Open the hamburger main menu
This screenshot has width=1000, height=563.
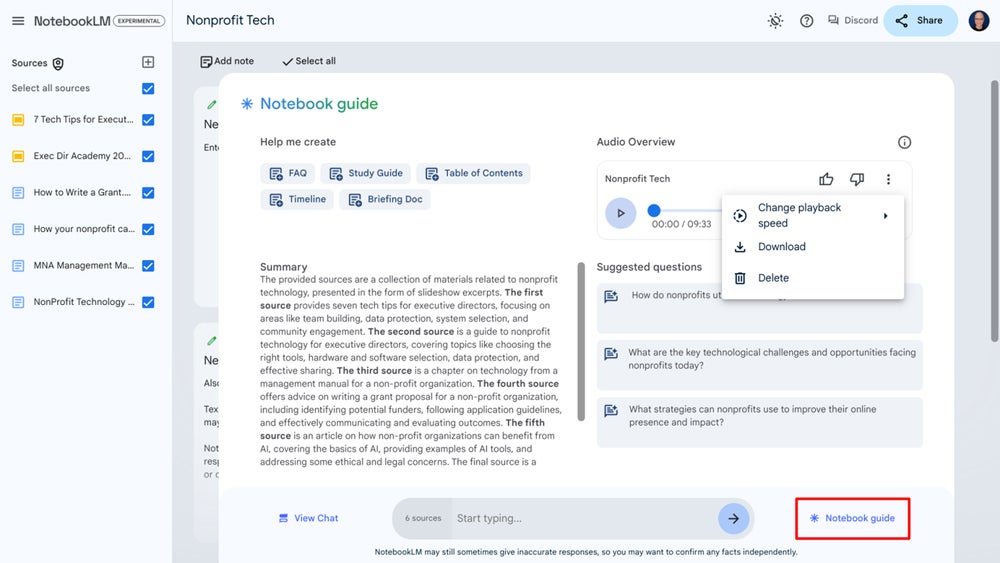pos(17,20)
